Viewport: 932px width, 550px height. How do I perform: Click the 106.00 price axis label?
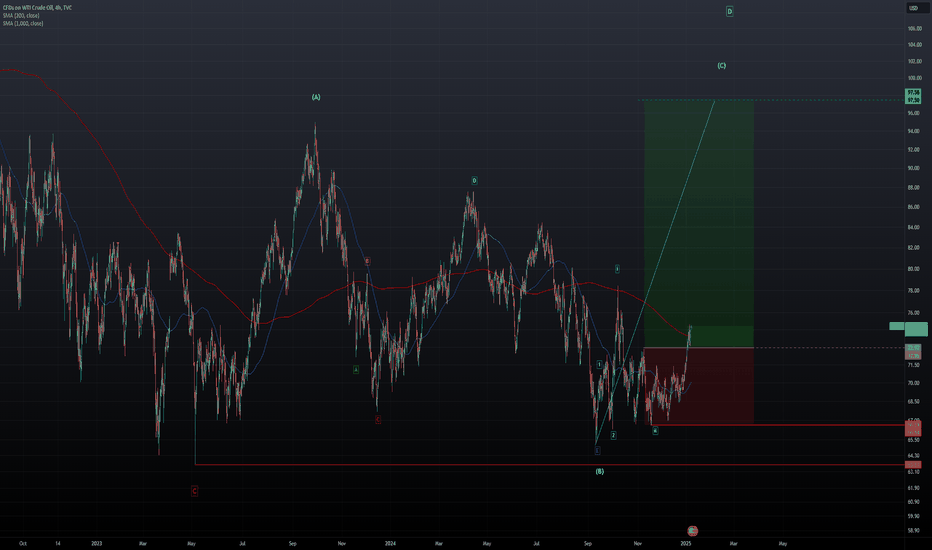click(915, 29)
